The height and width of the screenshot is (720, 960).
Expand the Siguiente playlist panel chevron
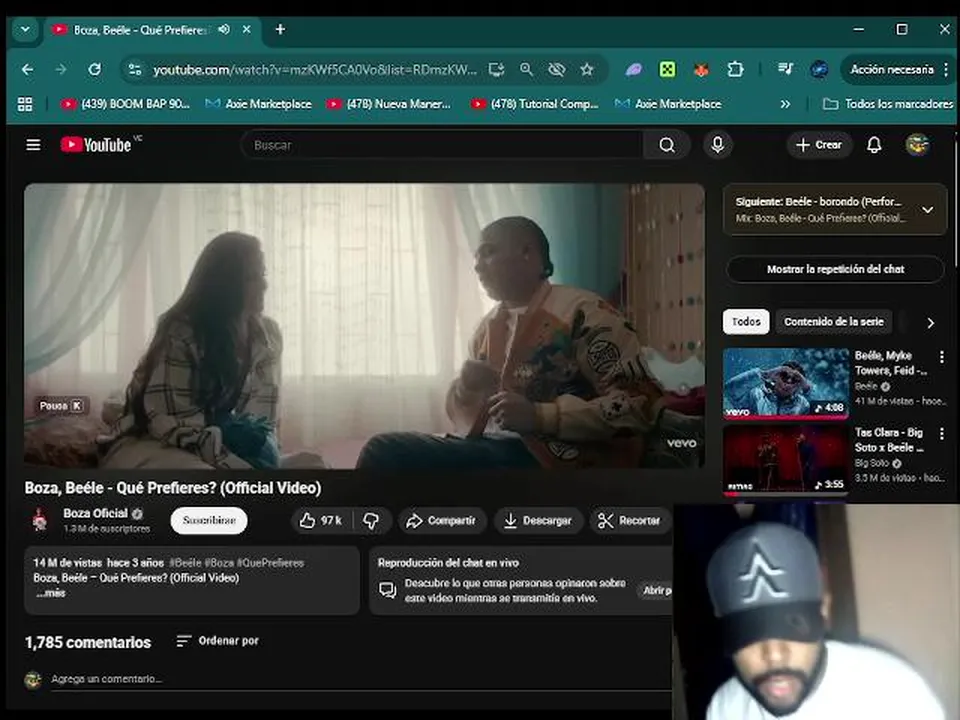[928, 209]
